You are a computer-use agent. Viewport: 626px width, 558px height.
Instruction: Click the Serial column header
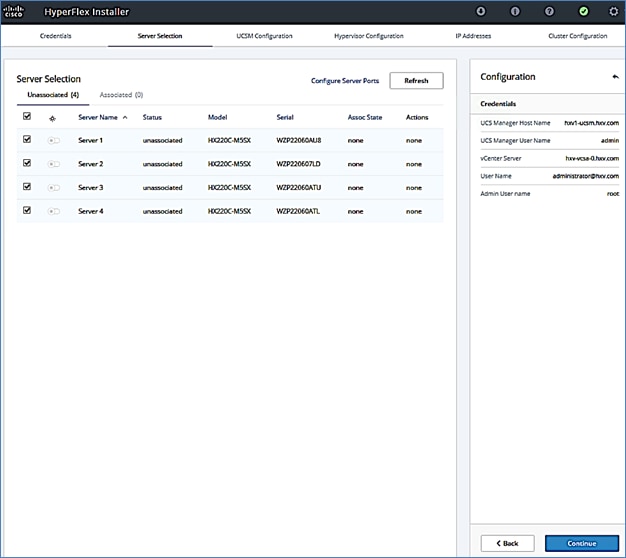[x=285, y=117]
